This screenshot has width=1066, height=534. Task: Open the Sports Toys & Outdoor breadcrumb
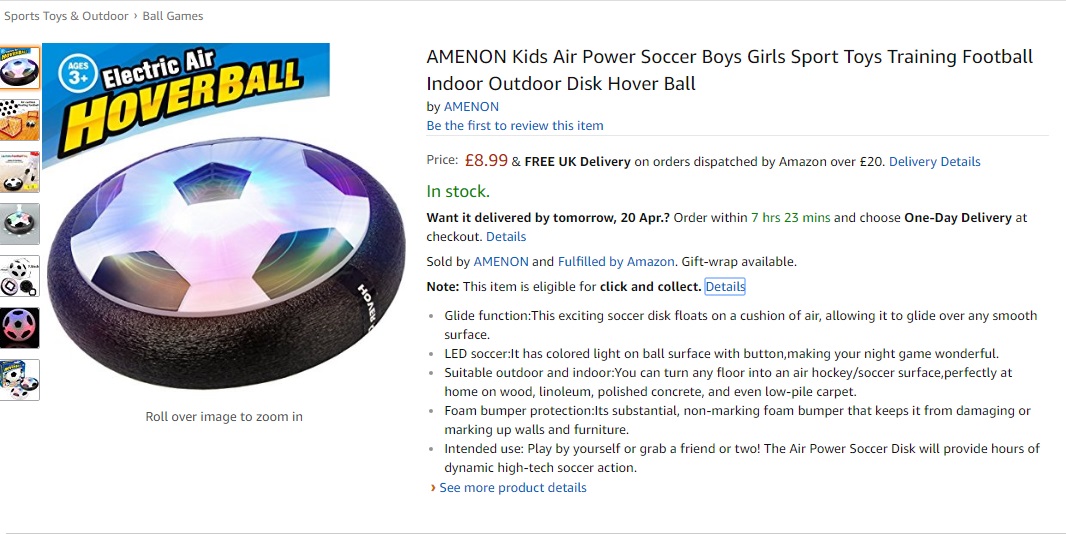pyautogui.click(x=66, y=16)
